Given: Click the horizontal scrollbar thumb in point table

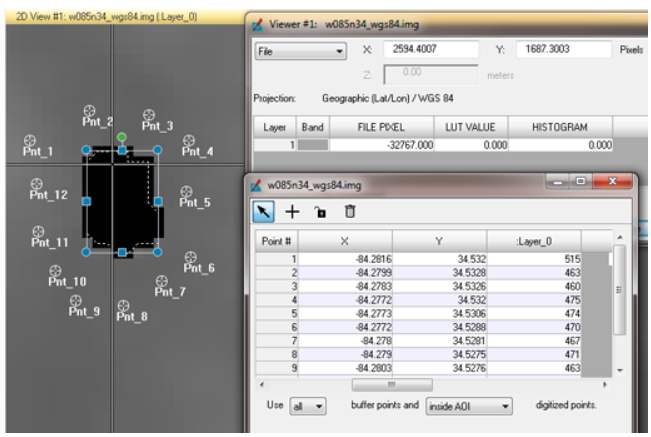Looking at the screenshot, I should [392, 385].
